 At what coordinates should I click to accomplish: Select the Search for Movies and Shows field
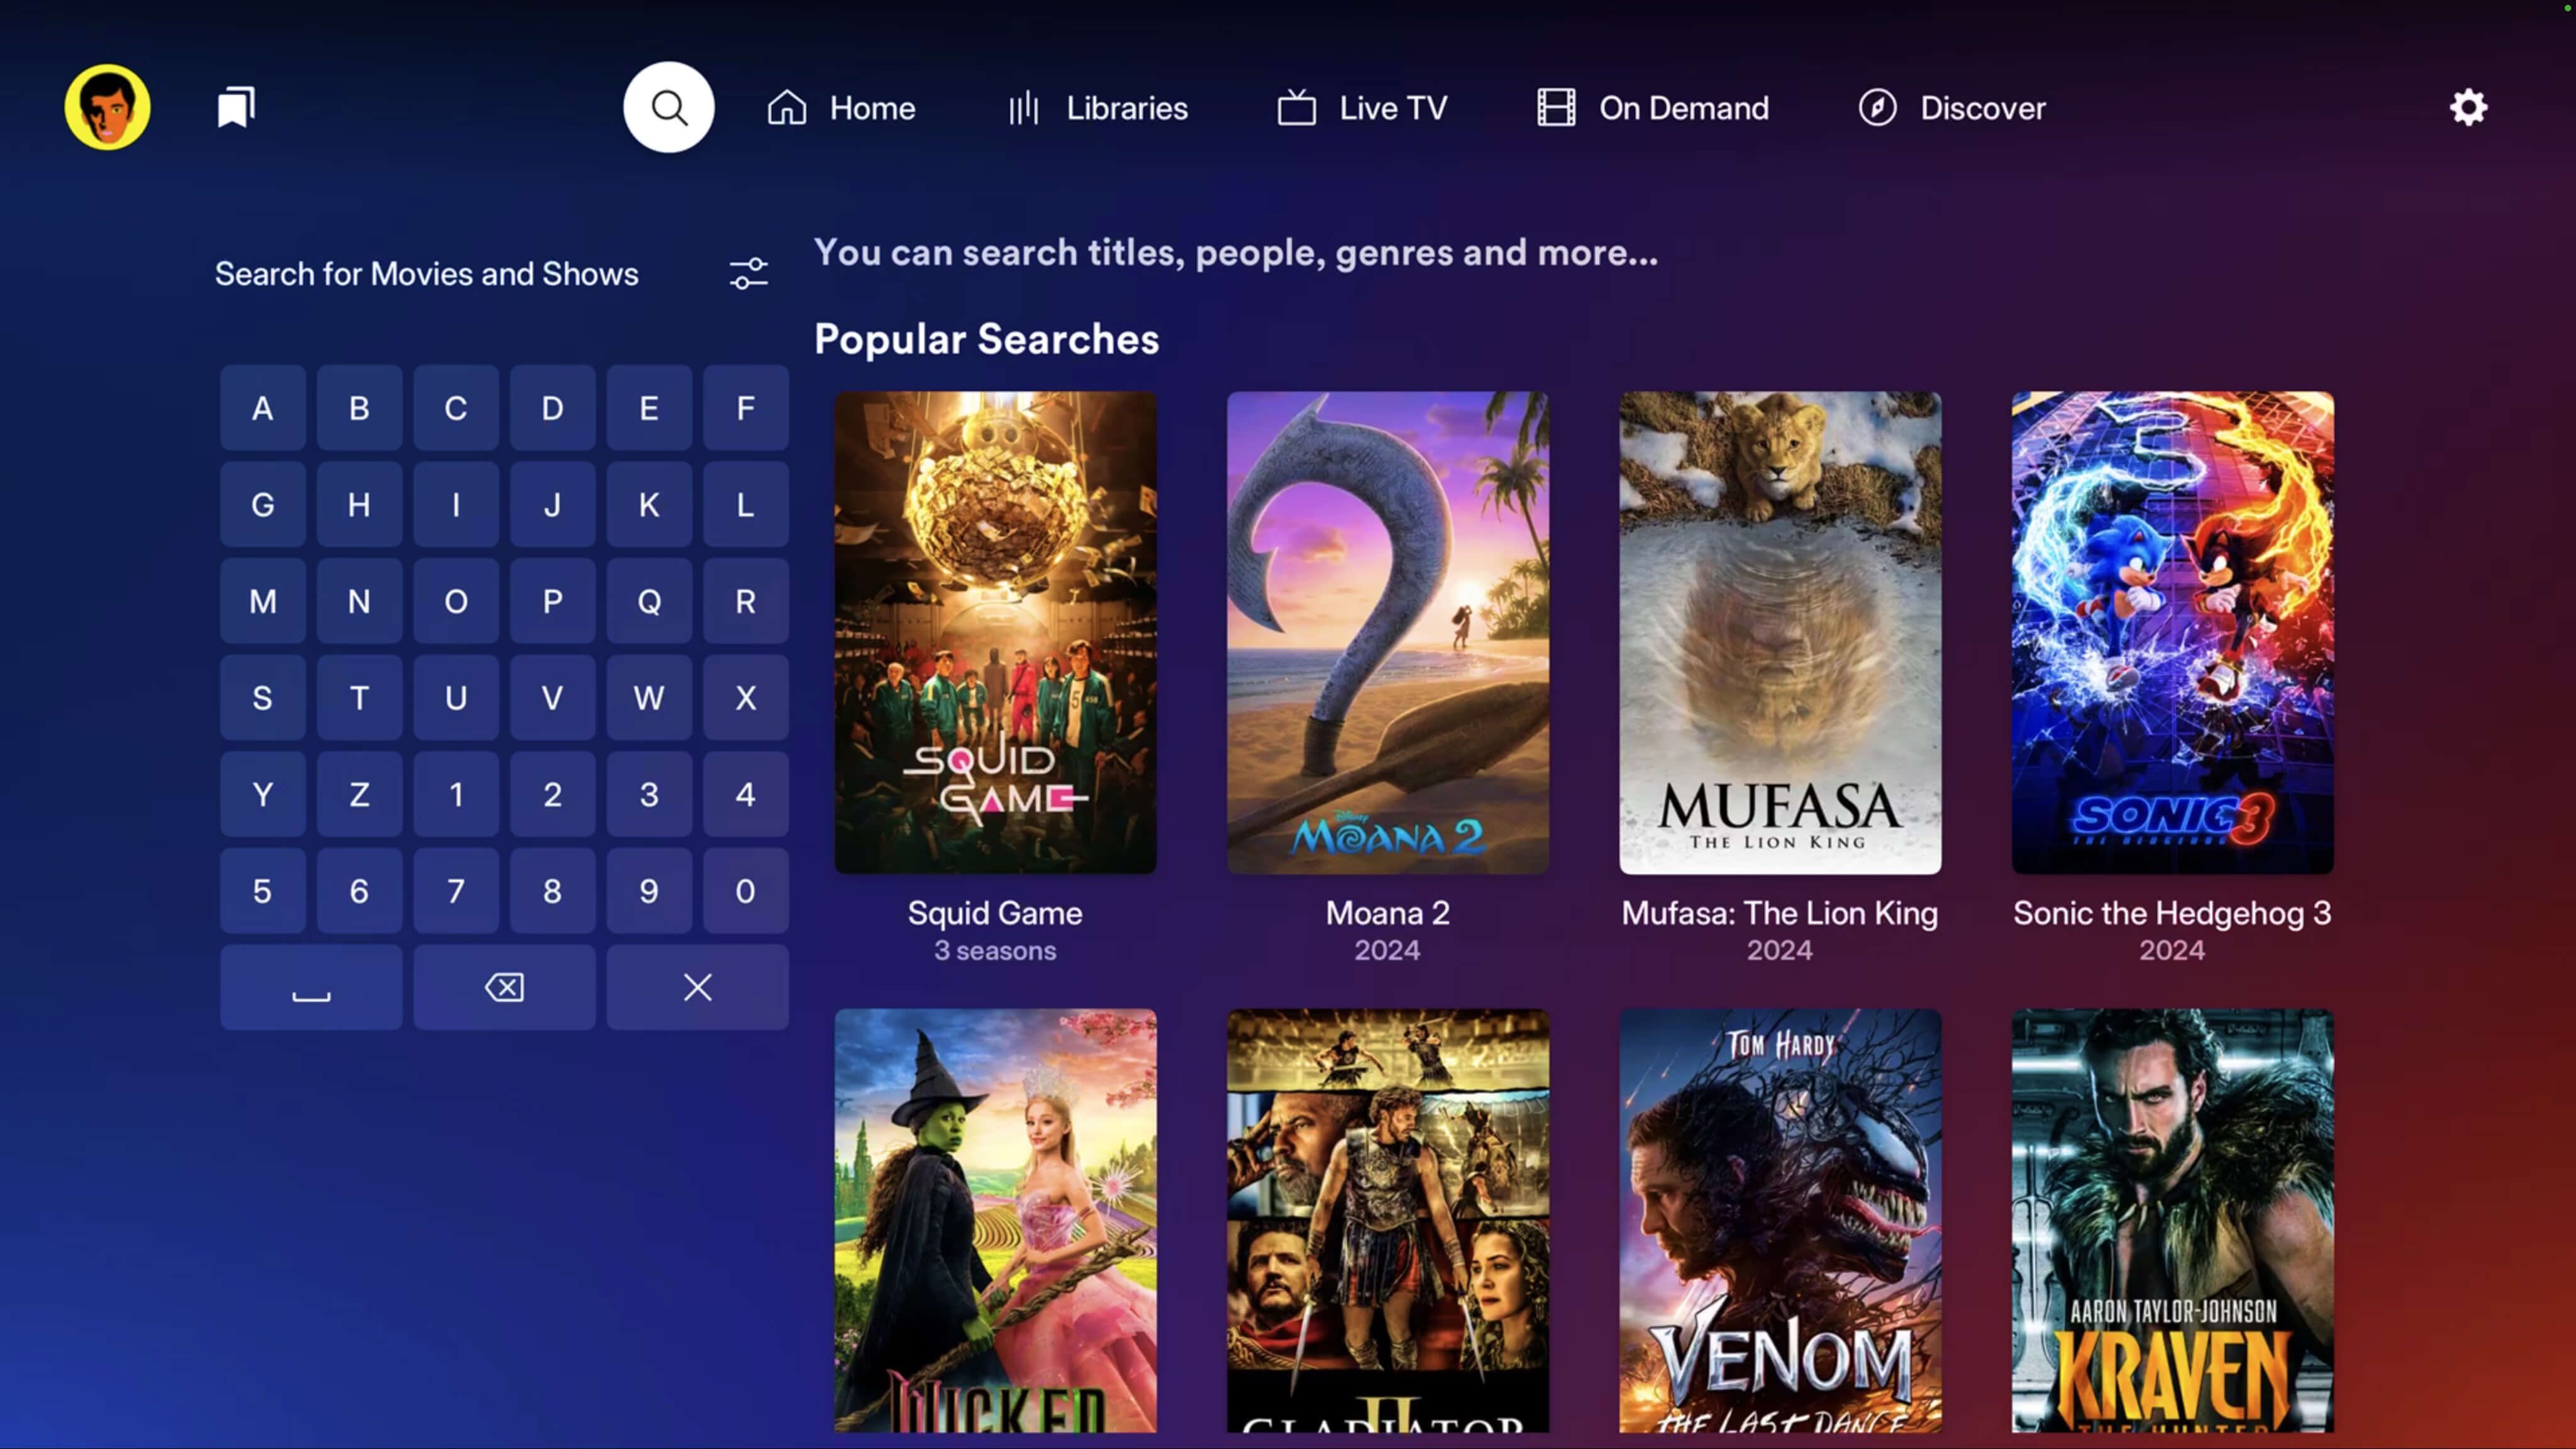tap(427, 274)
